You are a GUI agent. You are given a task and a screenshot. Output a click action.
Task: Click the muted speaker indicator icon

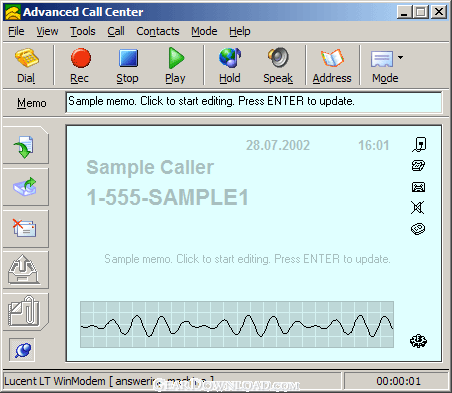click(x=418, y=208)
